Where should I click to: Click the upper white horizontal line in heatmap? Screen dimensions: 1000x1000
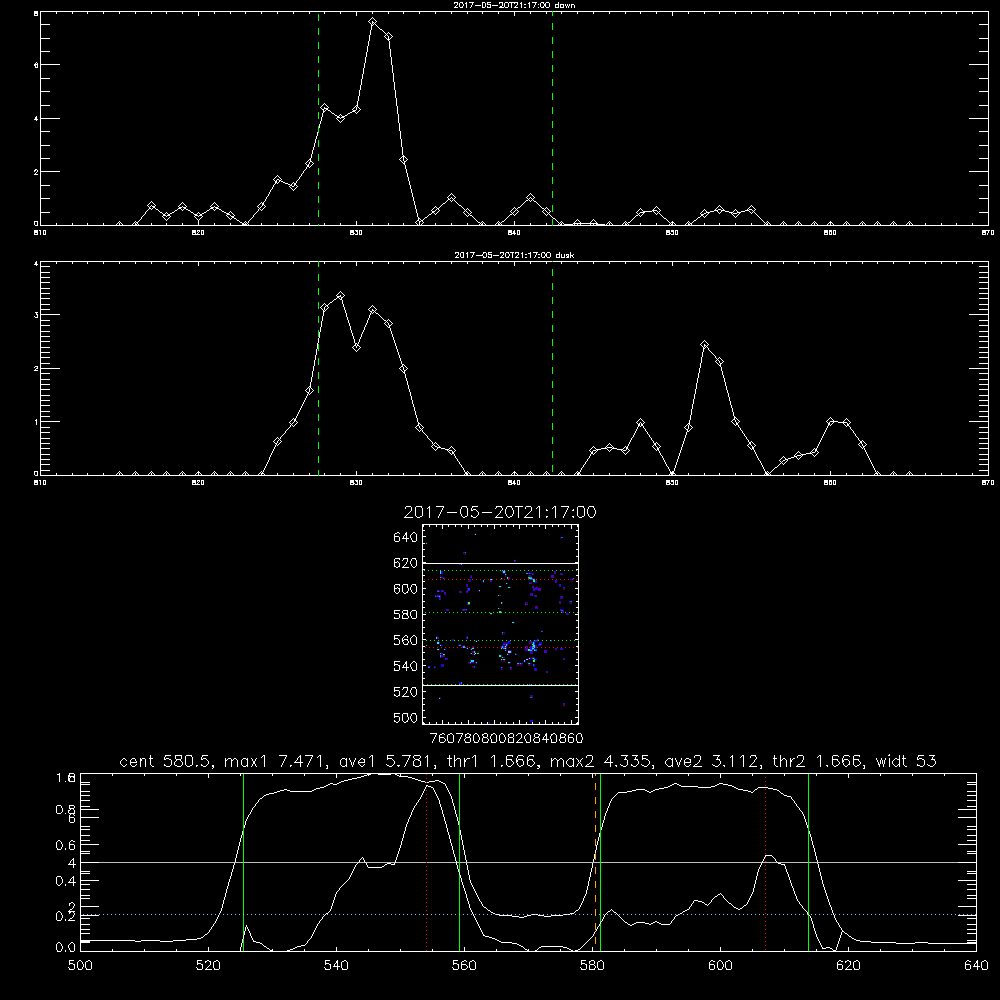click(x=500, y=563)
